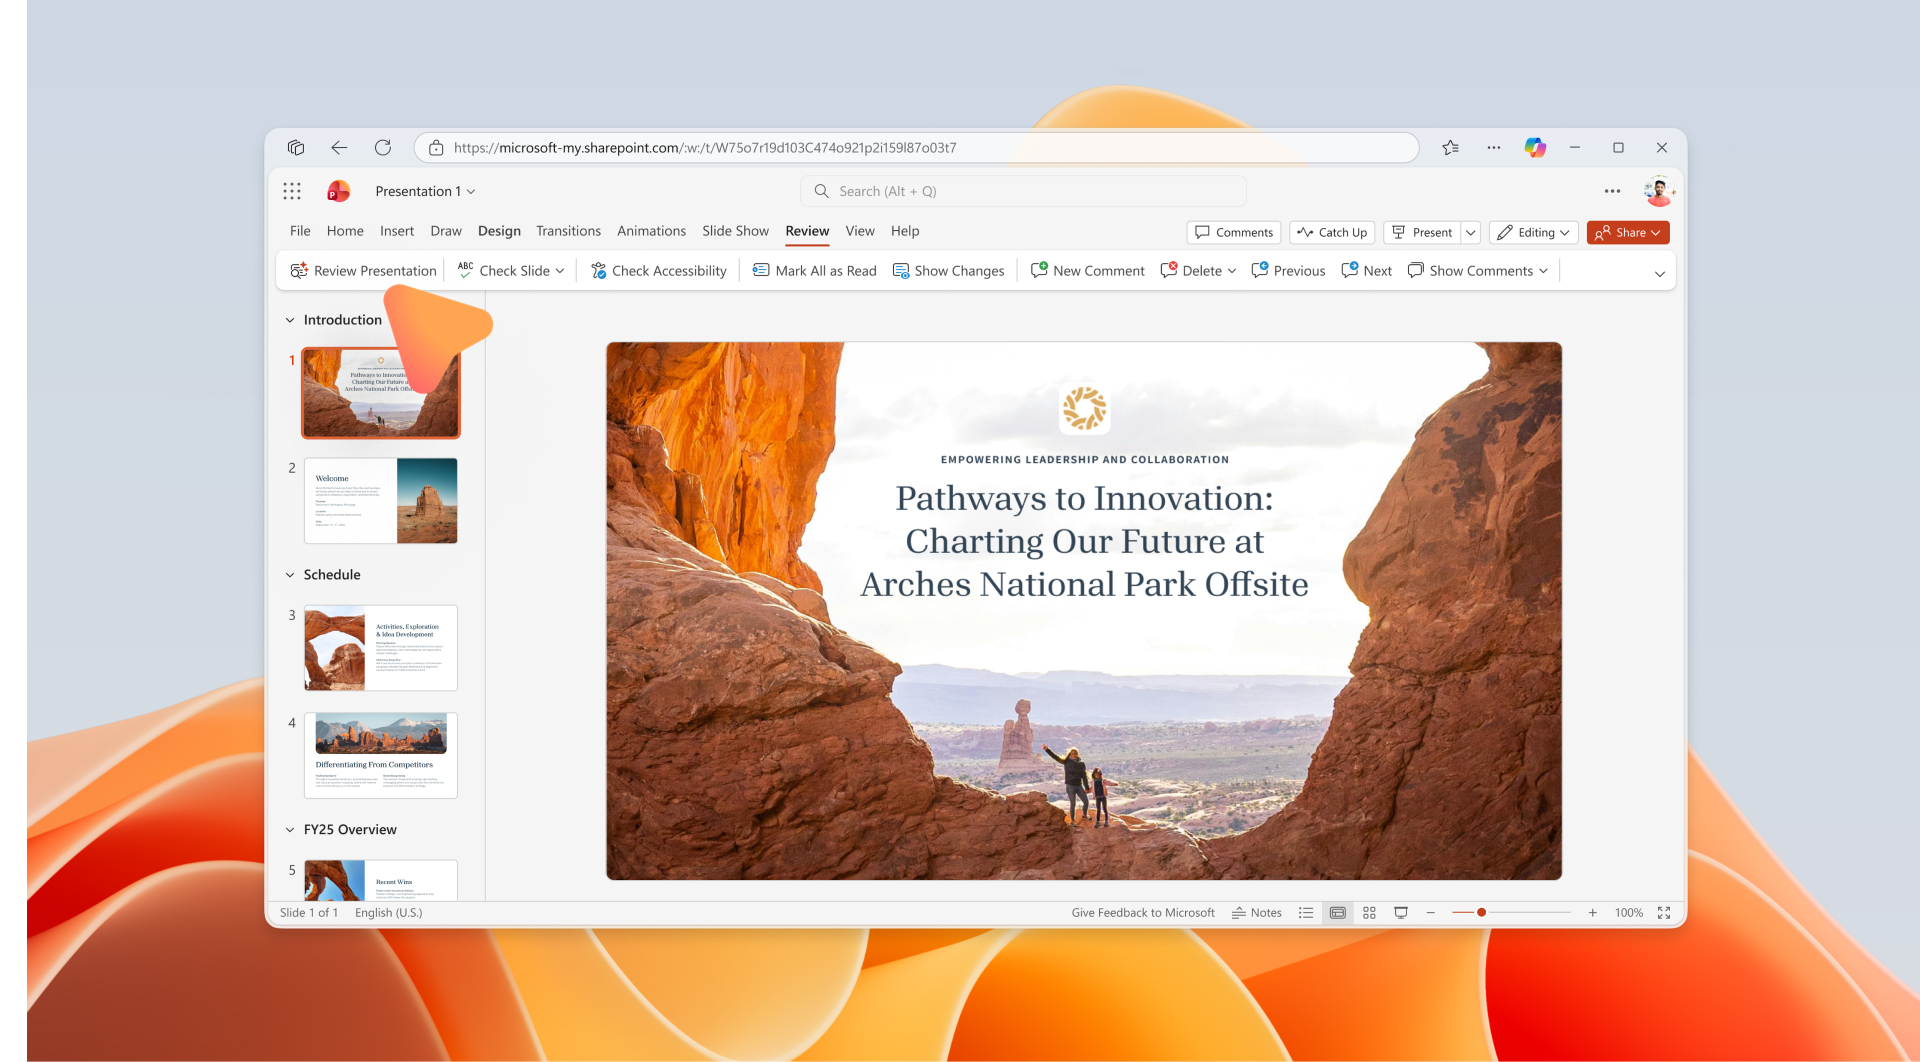The width and height of the screenshot is (1920, 1062).
Task: Select normal view icon in status bar
Action: click(x=1337, y=913)
